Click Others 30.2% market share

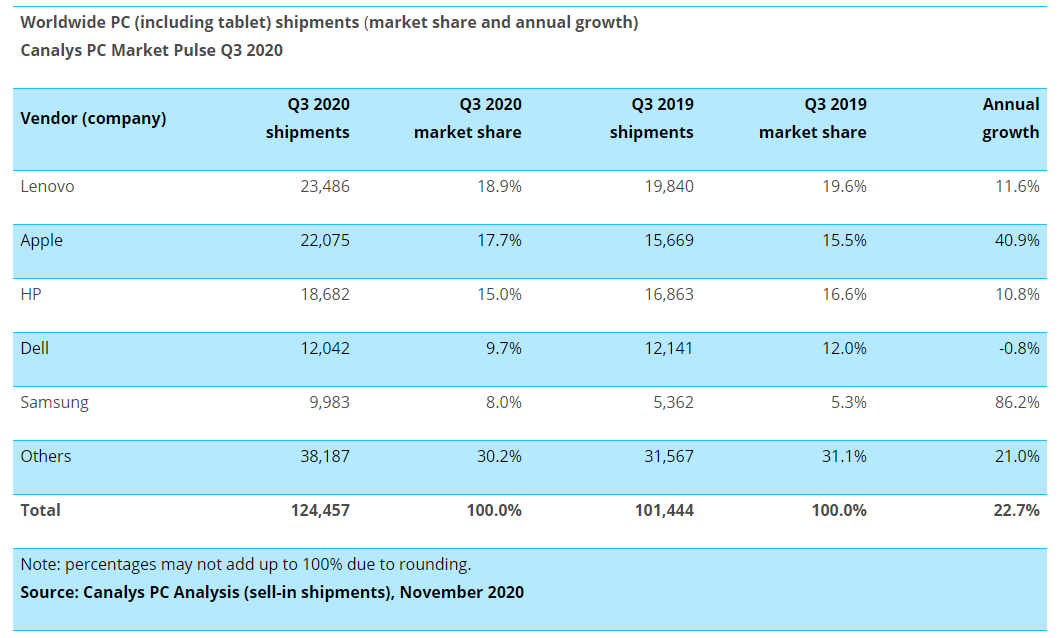click(500, 456)
